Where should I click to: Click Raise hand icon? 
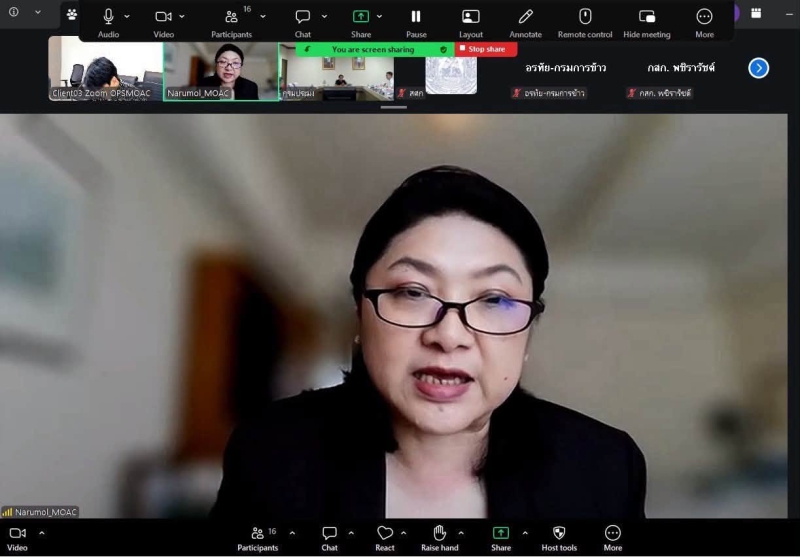pyautogui.click(x=439, y=533)
